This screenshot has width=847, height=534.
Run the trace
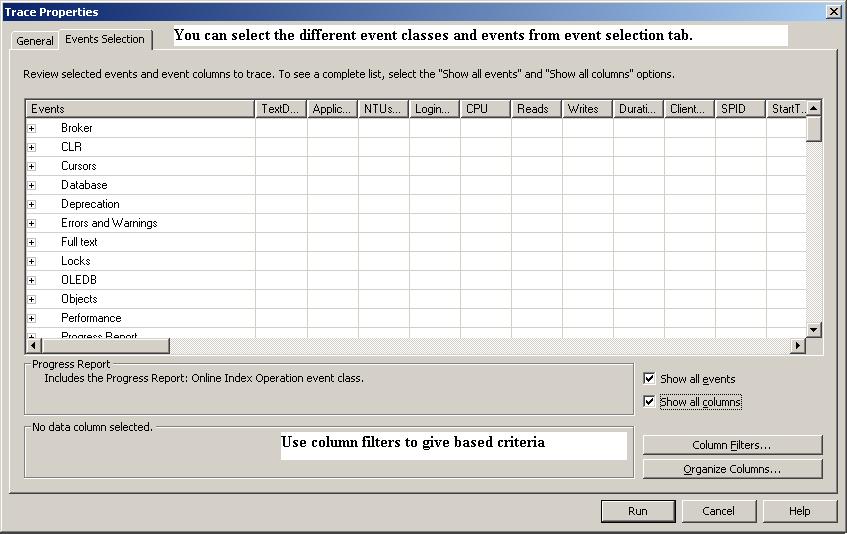[637, 511]
